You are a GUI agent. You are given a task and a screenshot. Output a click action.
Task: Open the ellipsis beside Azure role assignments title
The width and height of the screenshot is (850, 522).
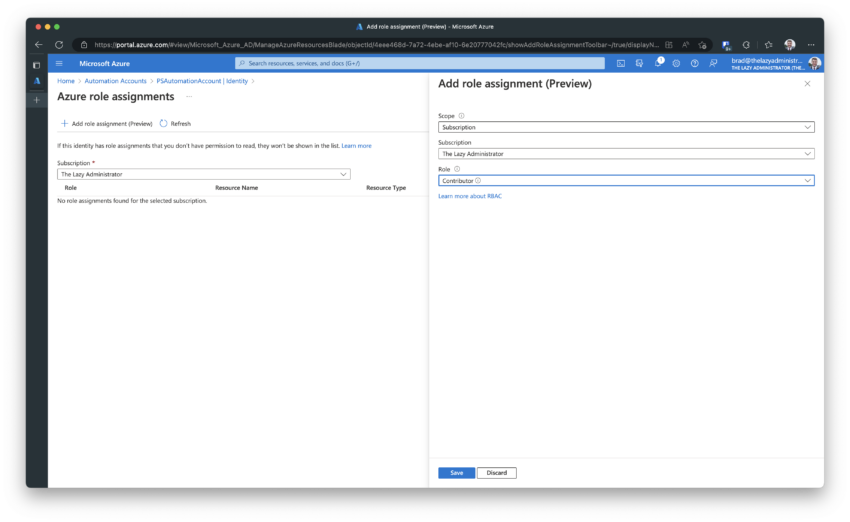tap(189, 96)
